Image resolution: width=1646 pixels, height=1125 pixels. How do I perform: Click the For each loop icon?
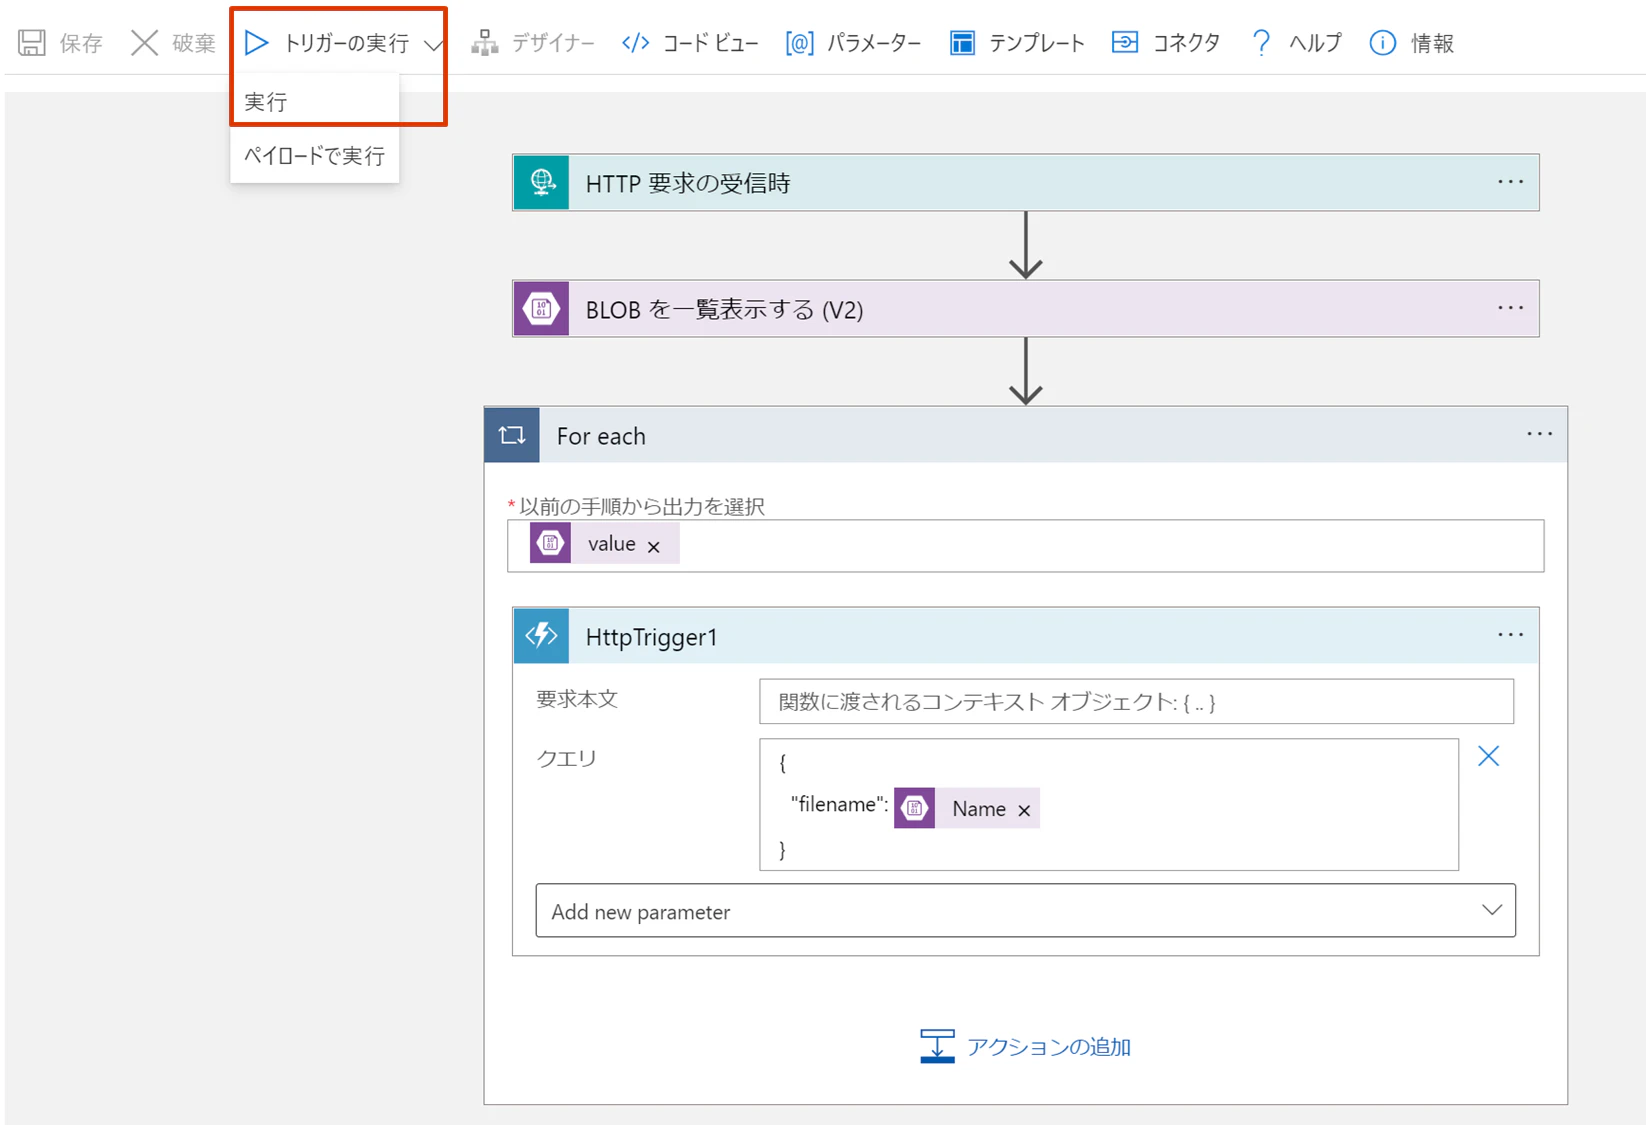(x=512, y=435)
